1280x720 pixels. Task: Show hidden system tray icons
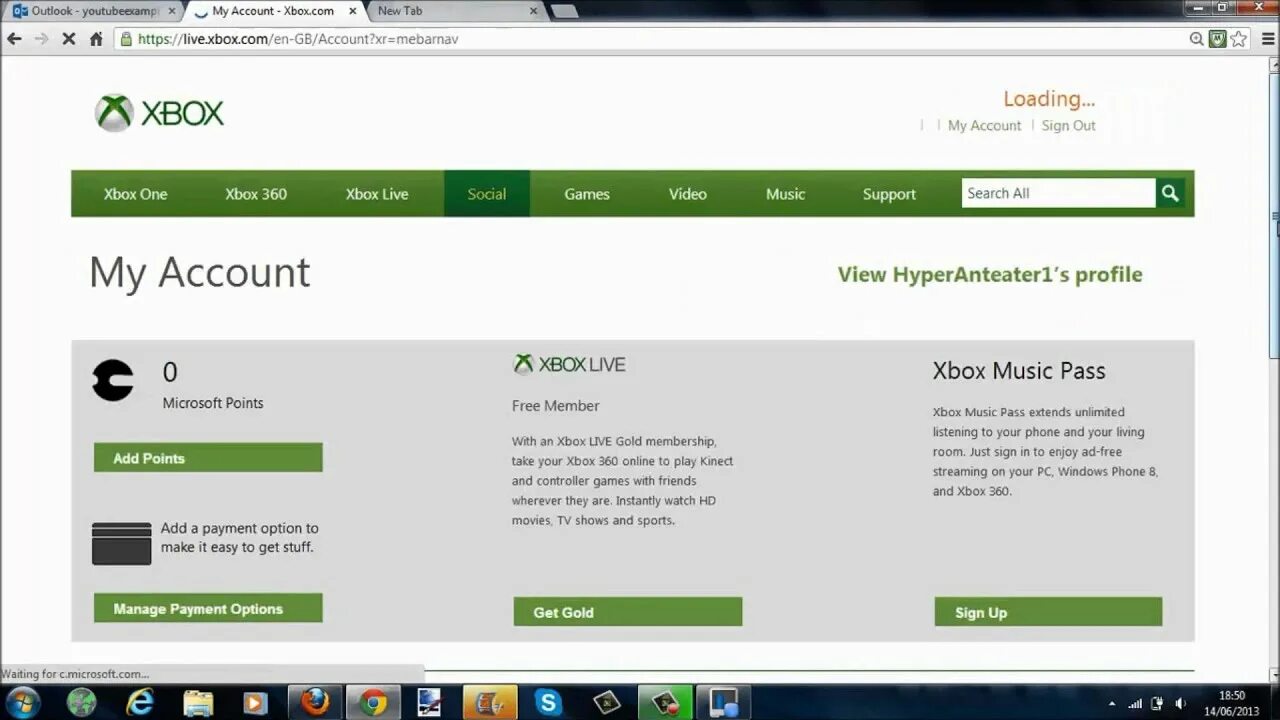[1112, 703]
